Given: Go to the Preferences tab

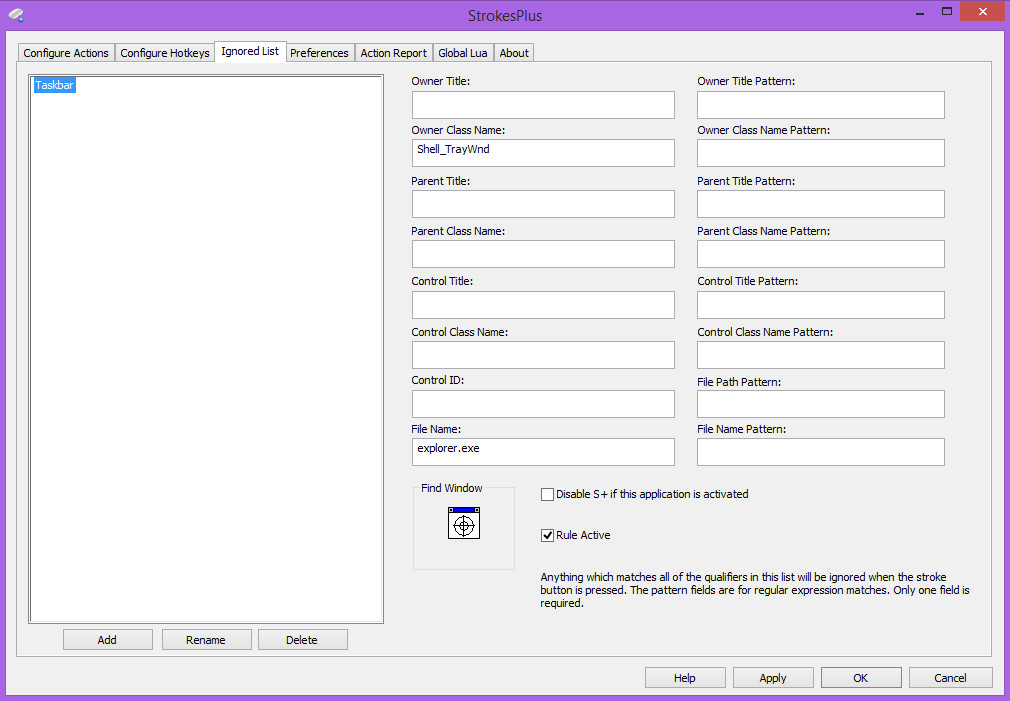Looking at the screenshot, I should (319, 53).
